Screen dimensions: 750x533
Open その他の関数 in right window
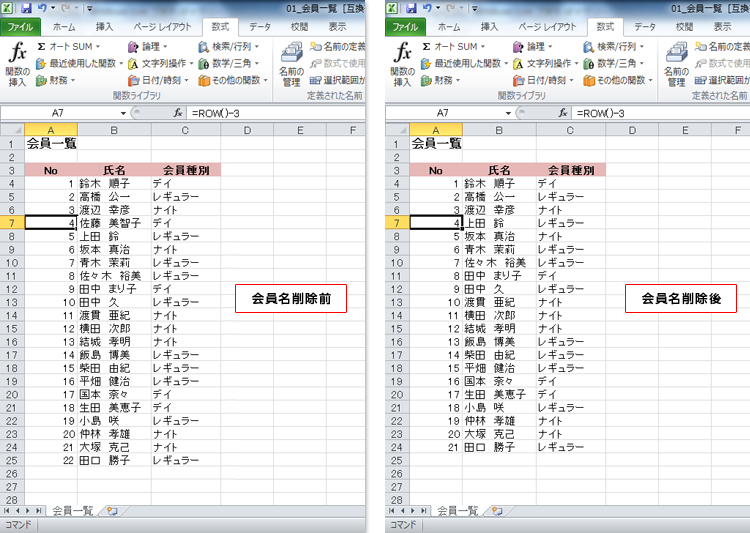(618, 80)
